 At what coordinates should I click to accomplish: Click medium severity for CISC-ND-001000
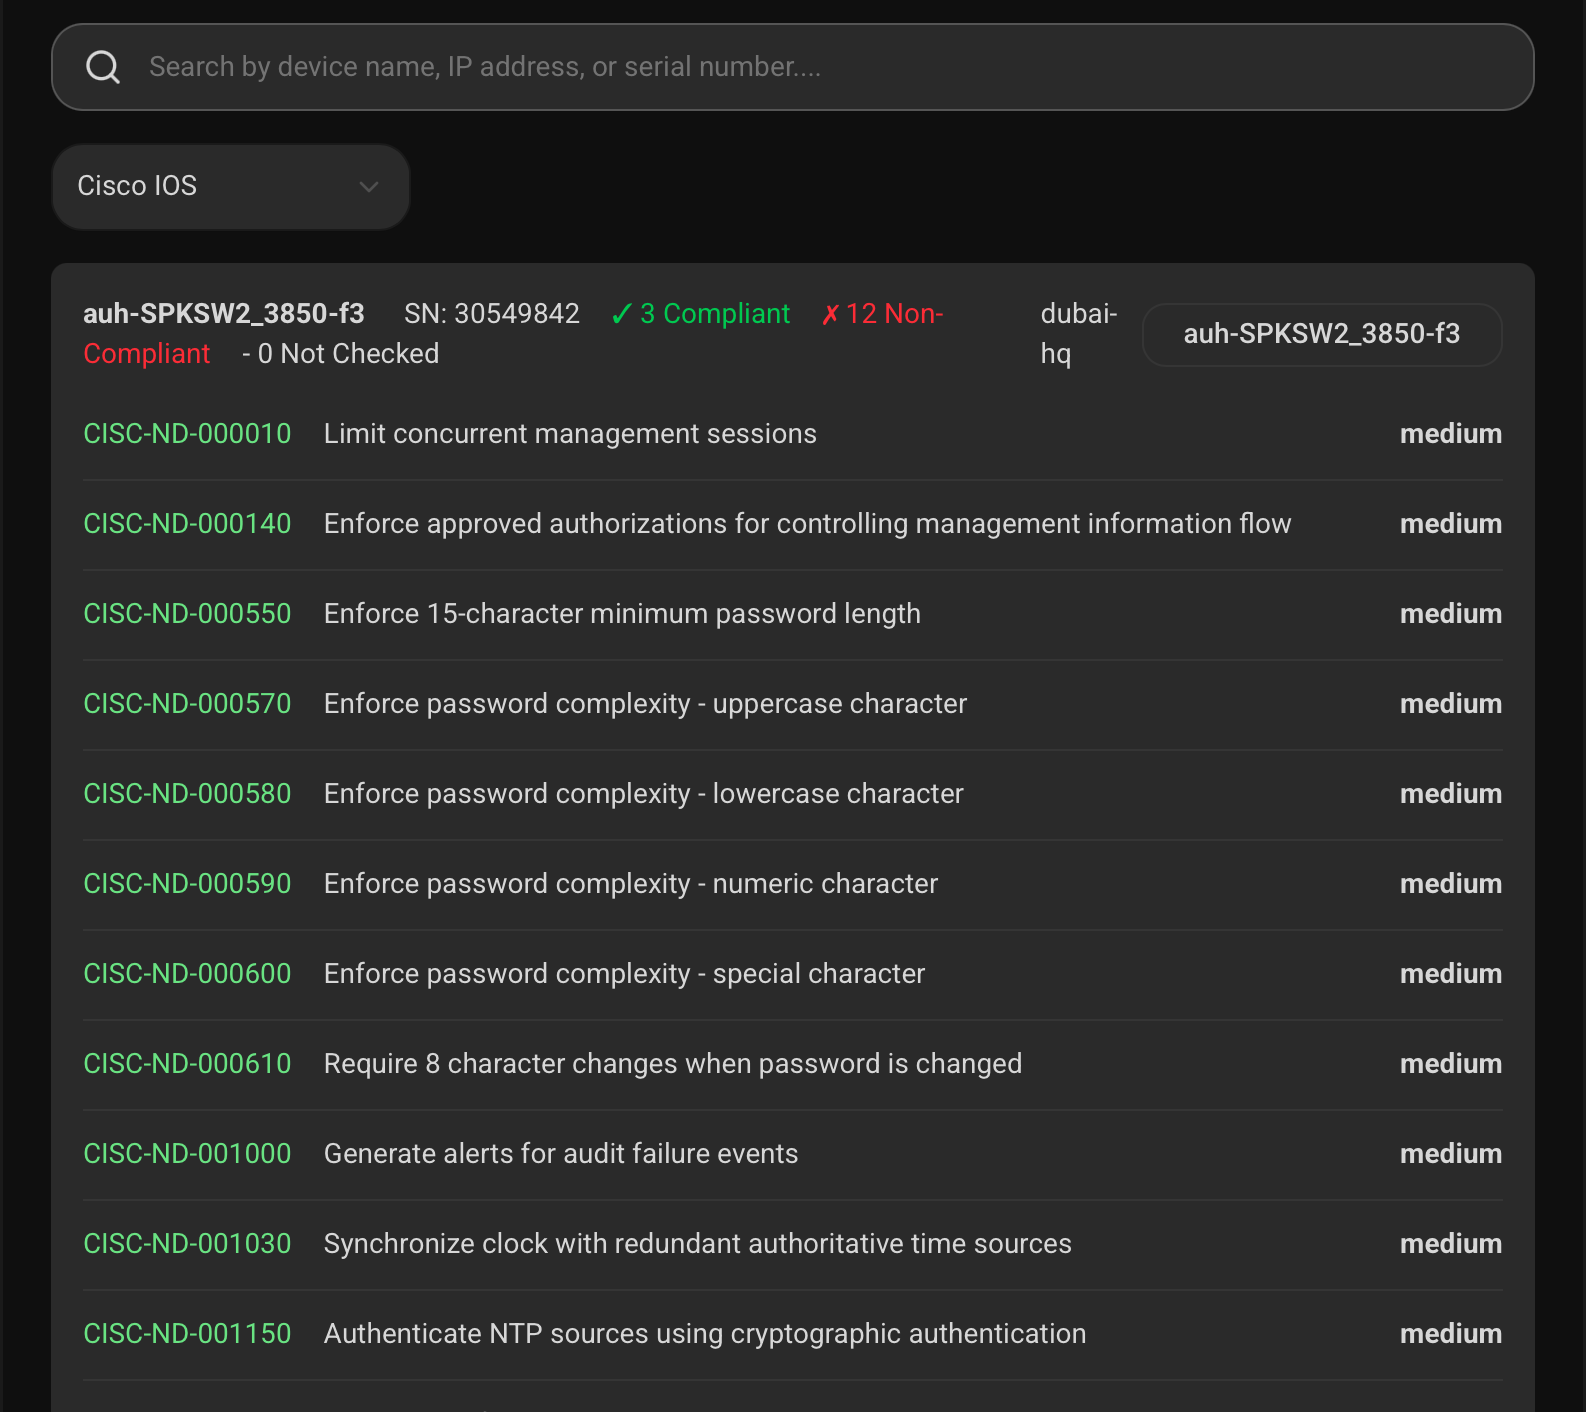pyautogui.click(x=1451, y=1154)
